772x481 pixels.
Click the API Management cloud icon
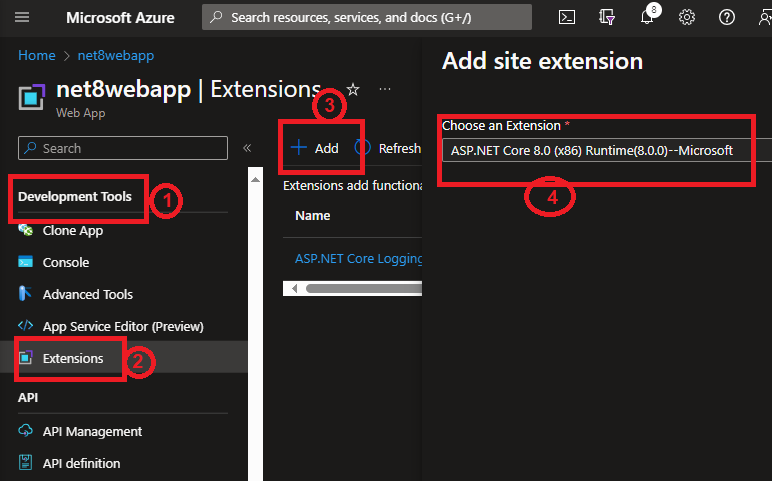click(26, 431)
